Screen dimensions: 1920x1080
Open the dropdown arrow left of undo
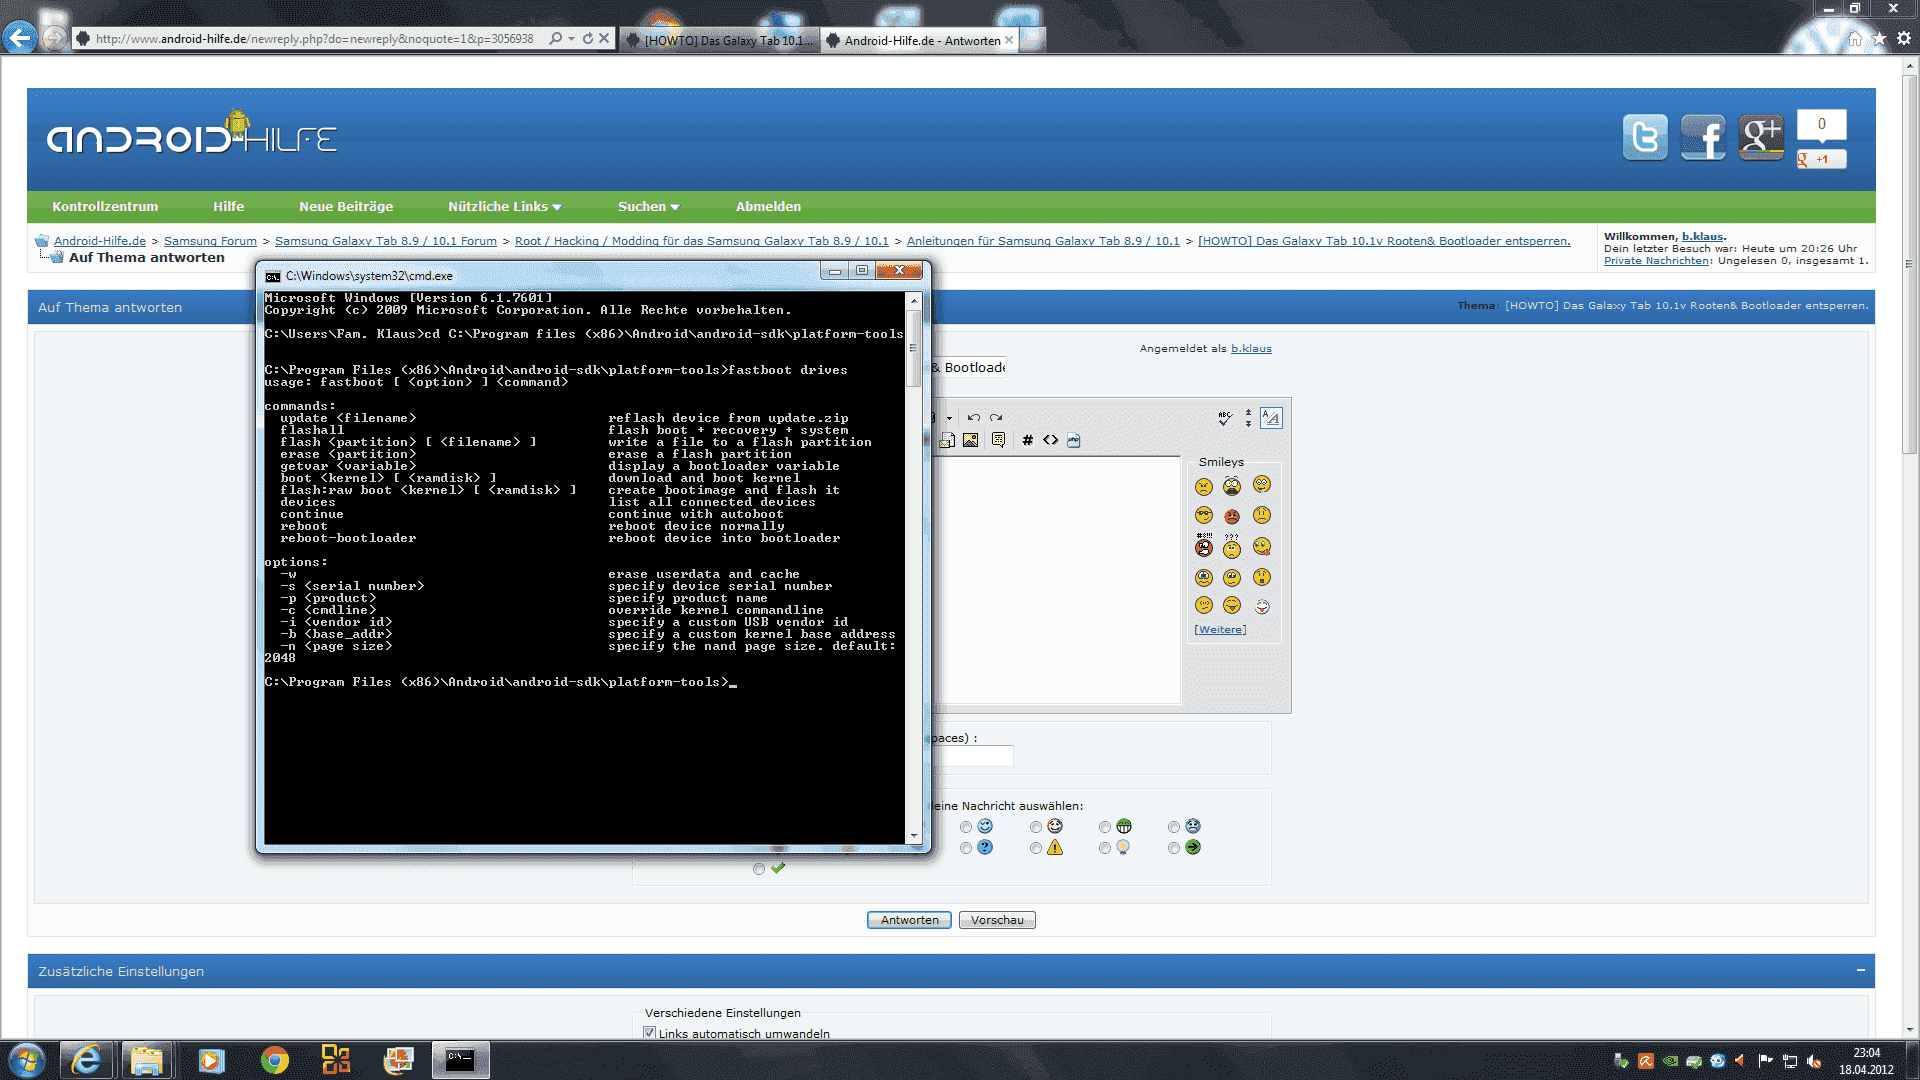click(x=949, y=419)
